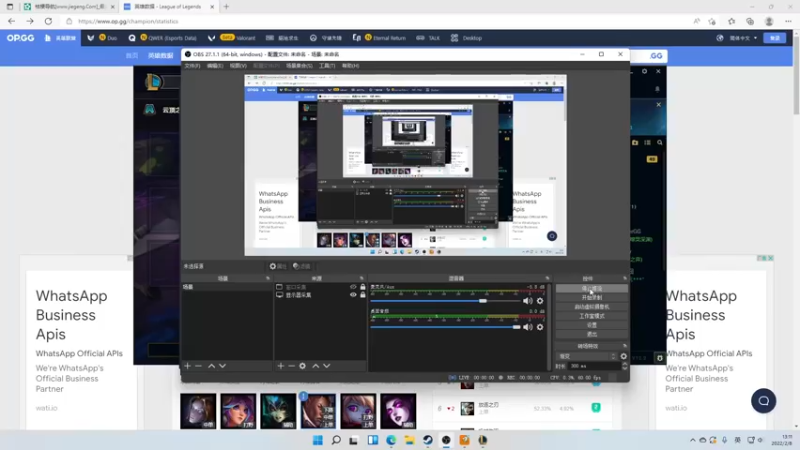Adjust transition duration stepper arrows
Viewport: 800px width, 450px height.
click(x=624, y=366)
